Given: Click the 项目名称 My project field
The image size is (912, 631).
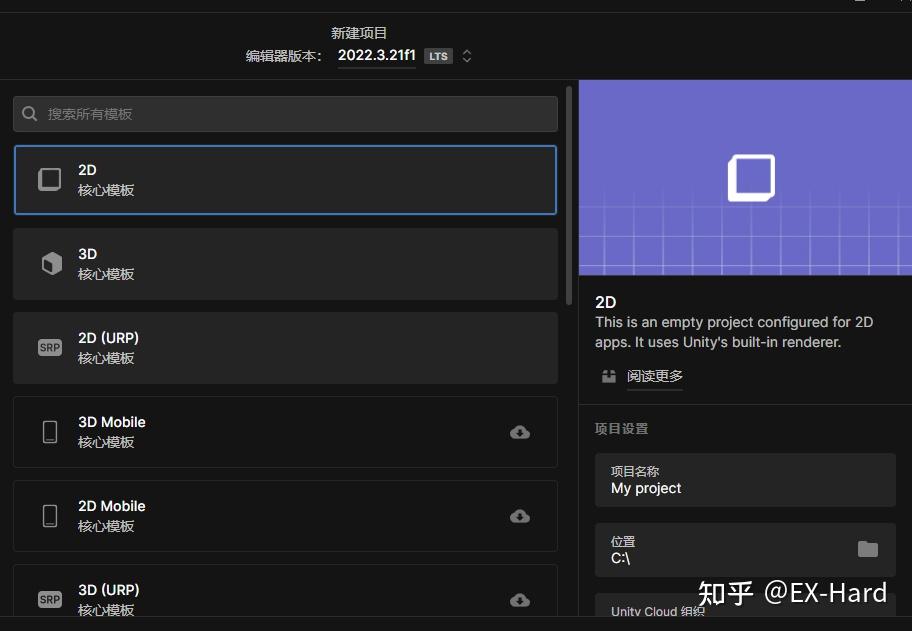Looking at the screenshot, I should (x=745, y=480).
